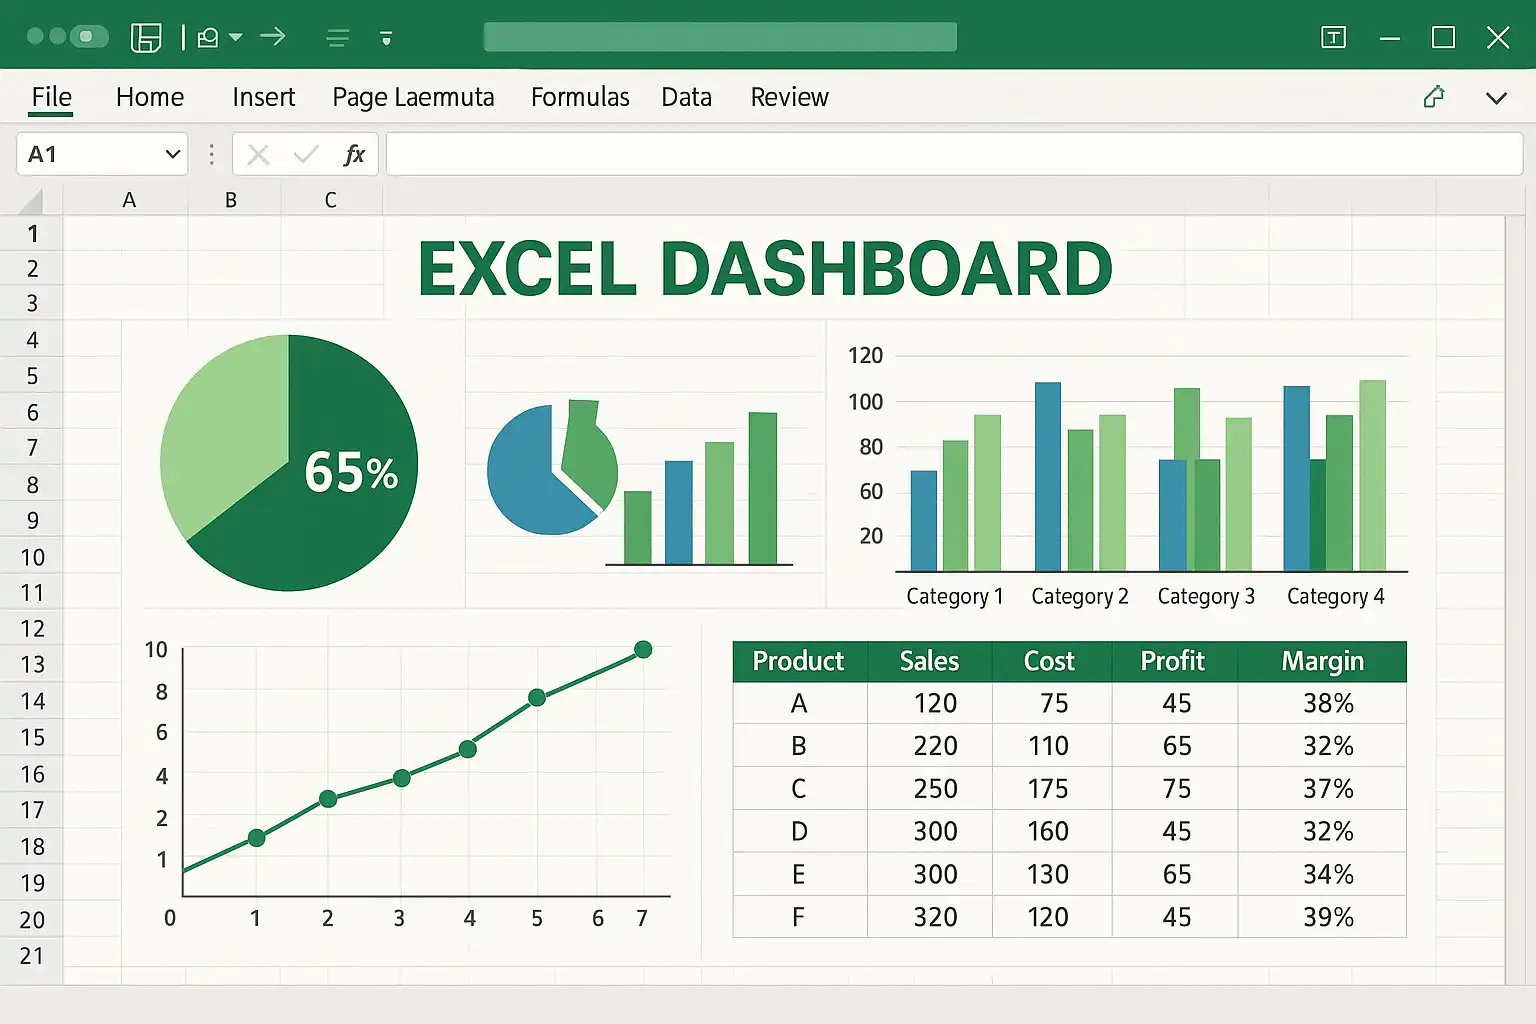Click the camera-like icon beside the Save icon
The image size is (1536, 1024).
coord(208,38)
